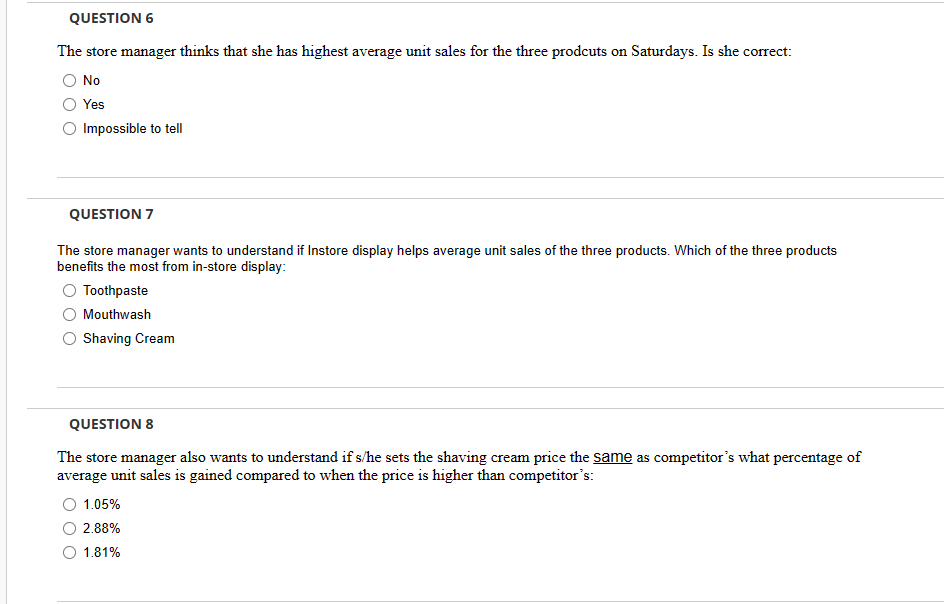Select 'Yes' for Question 6
The height and width of the screenshot is (604, 944).
[69, 104]
